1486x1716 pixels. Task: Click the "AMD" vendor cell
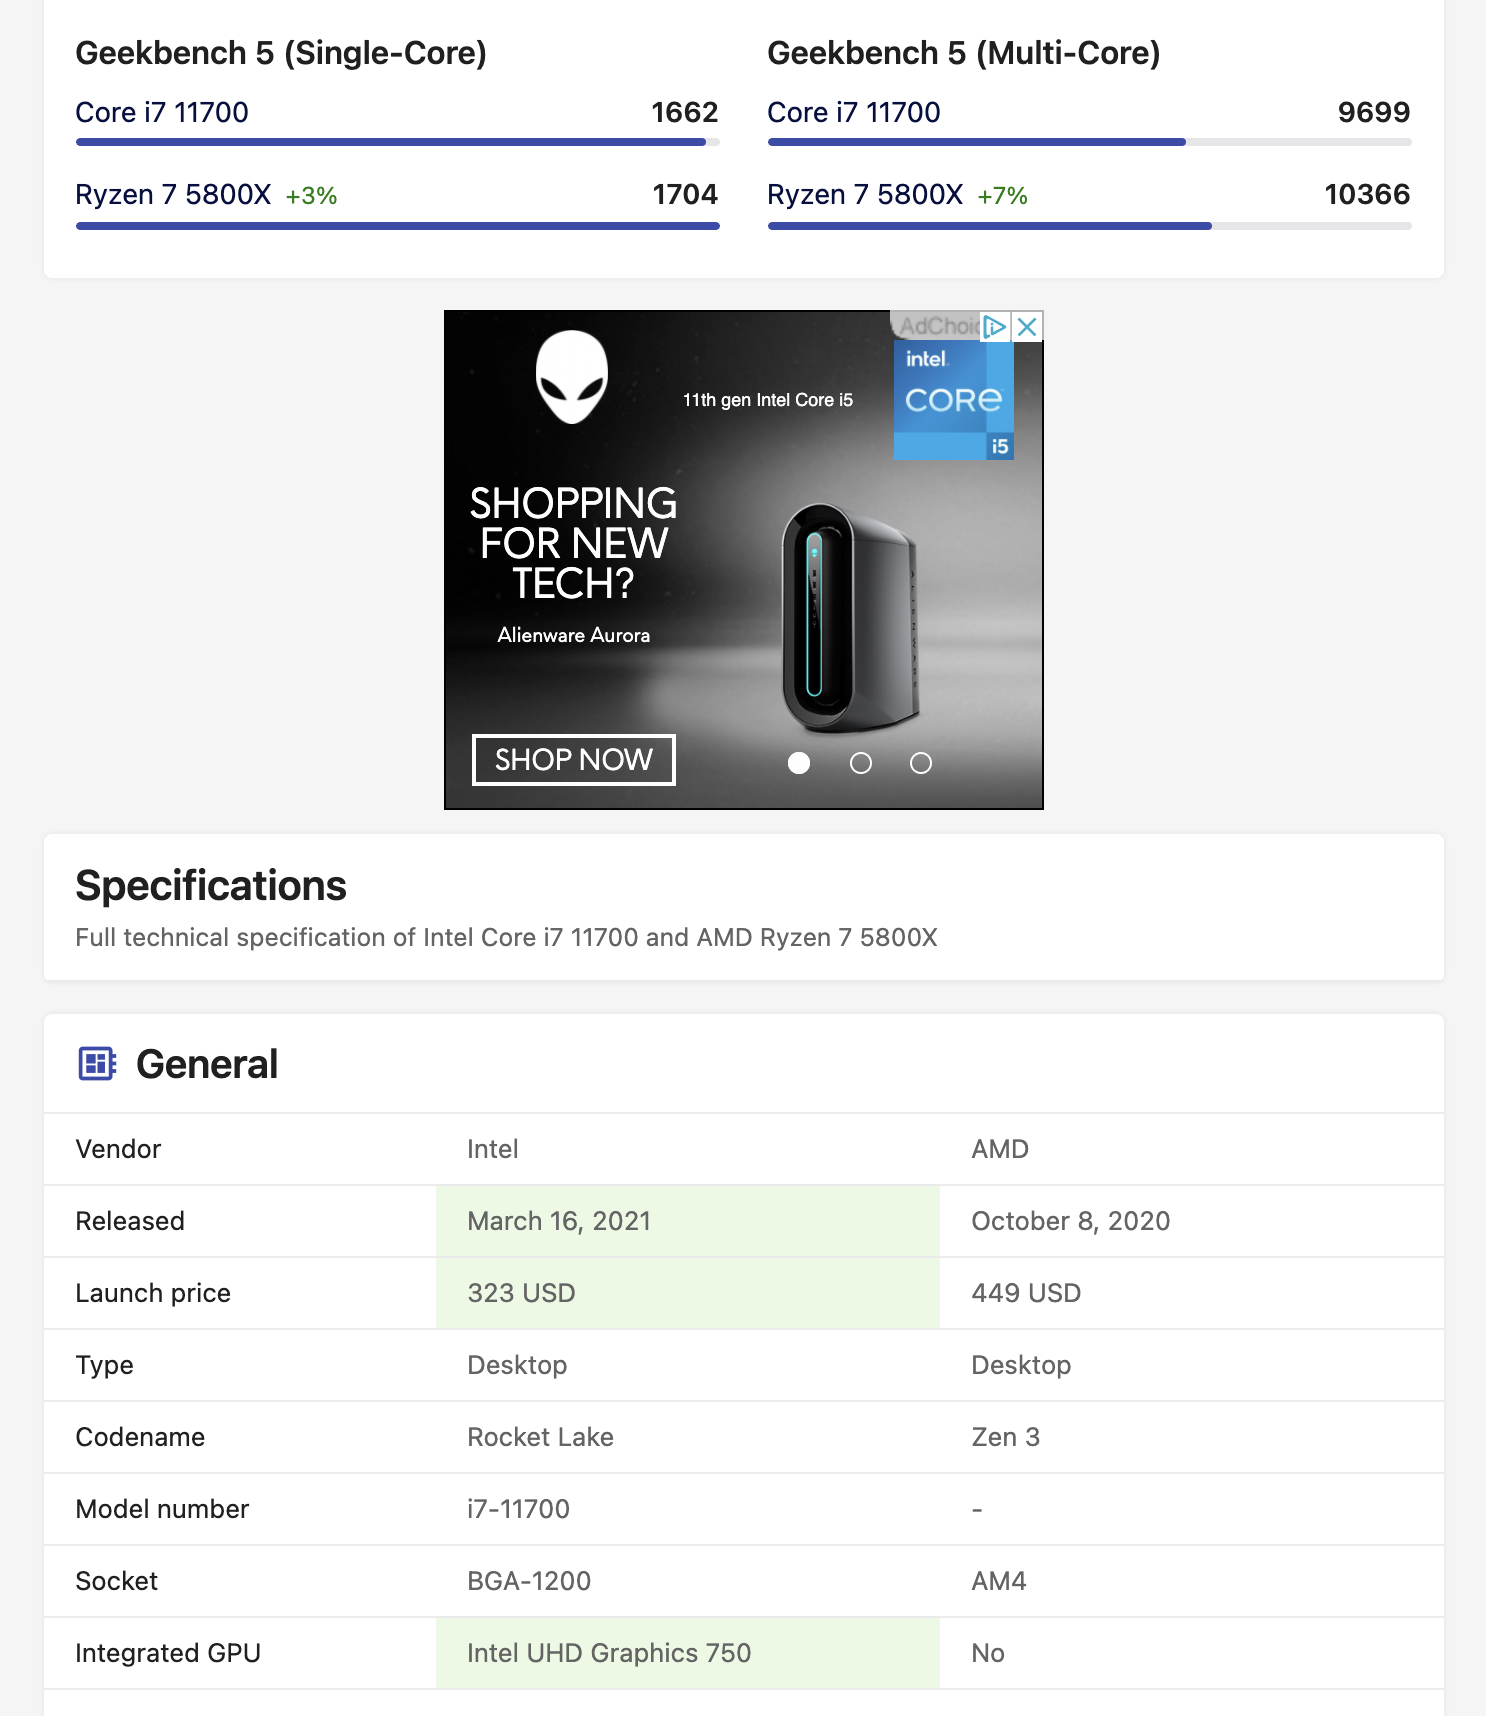coord(1192,1149)
